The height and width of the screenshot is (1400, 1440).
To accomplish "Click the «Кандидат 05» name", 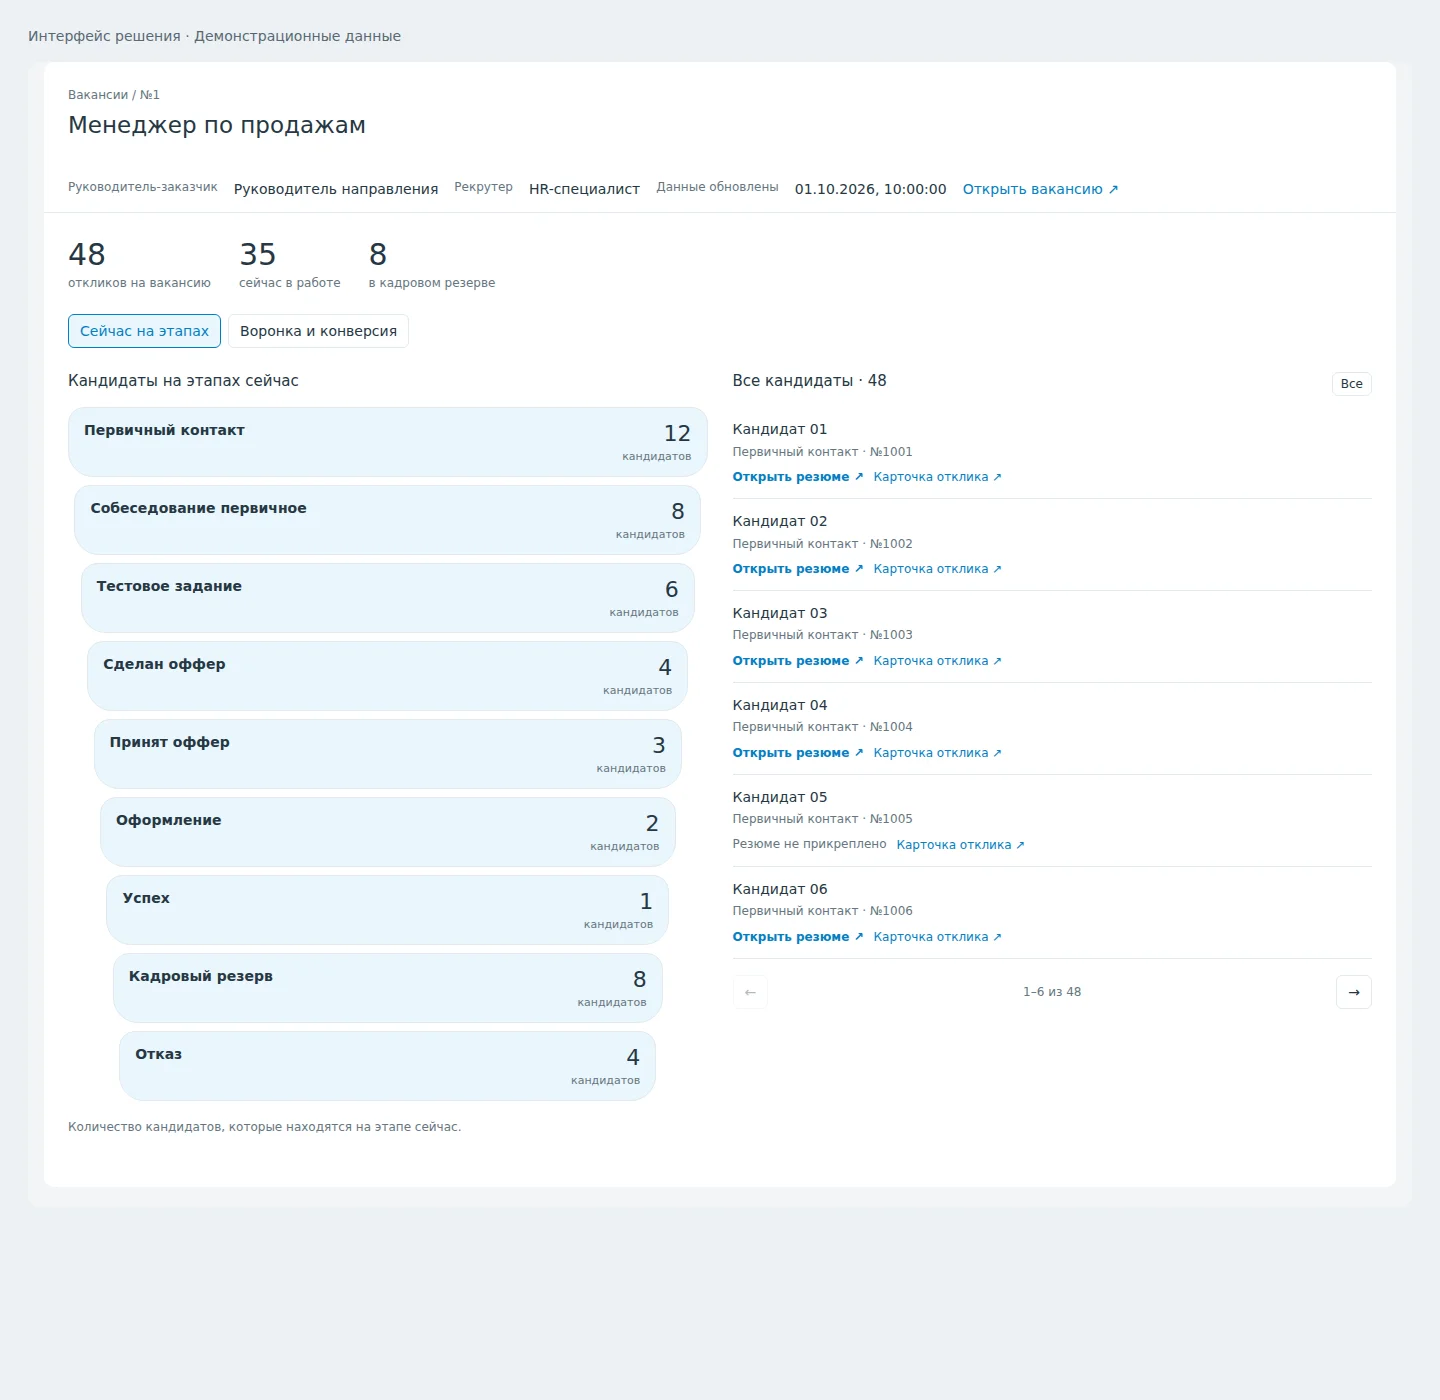I will coord(780,797).
